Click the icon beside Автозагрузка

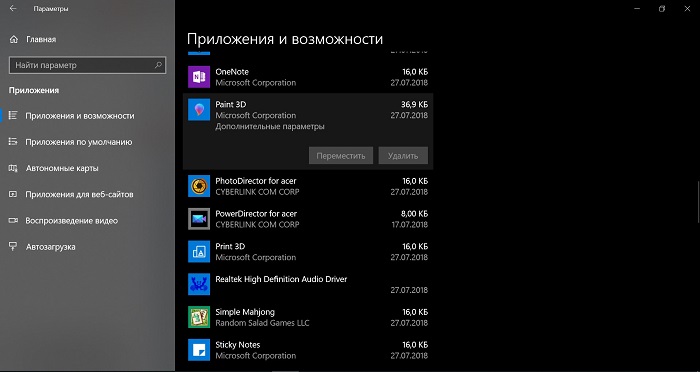(13, 247)
